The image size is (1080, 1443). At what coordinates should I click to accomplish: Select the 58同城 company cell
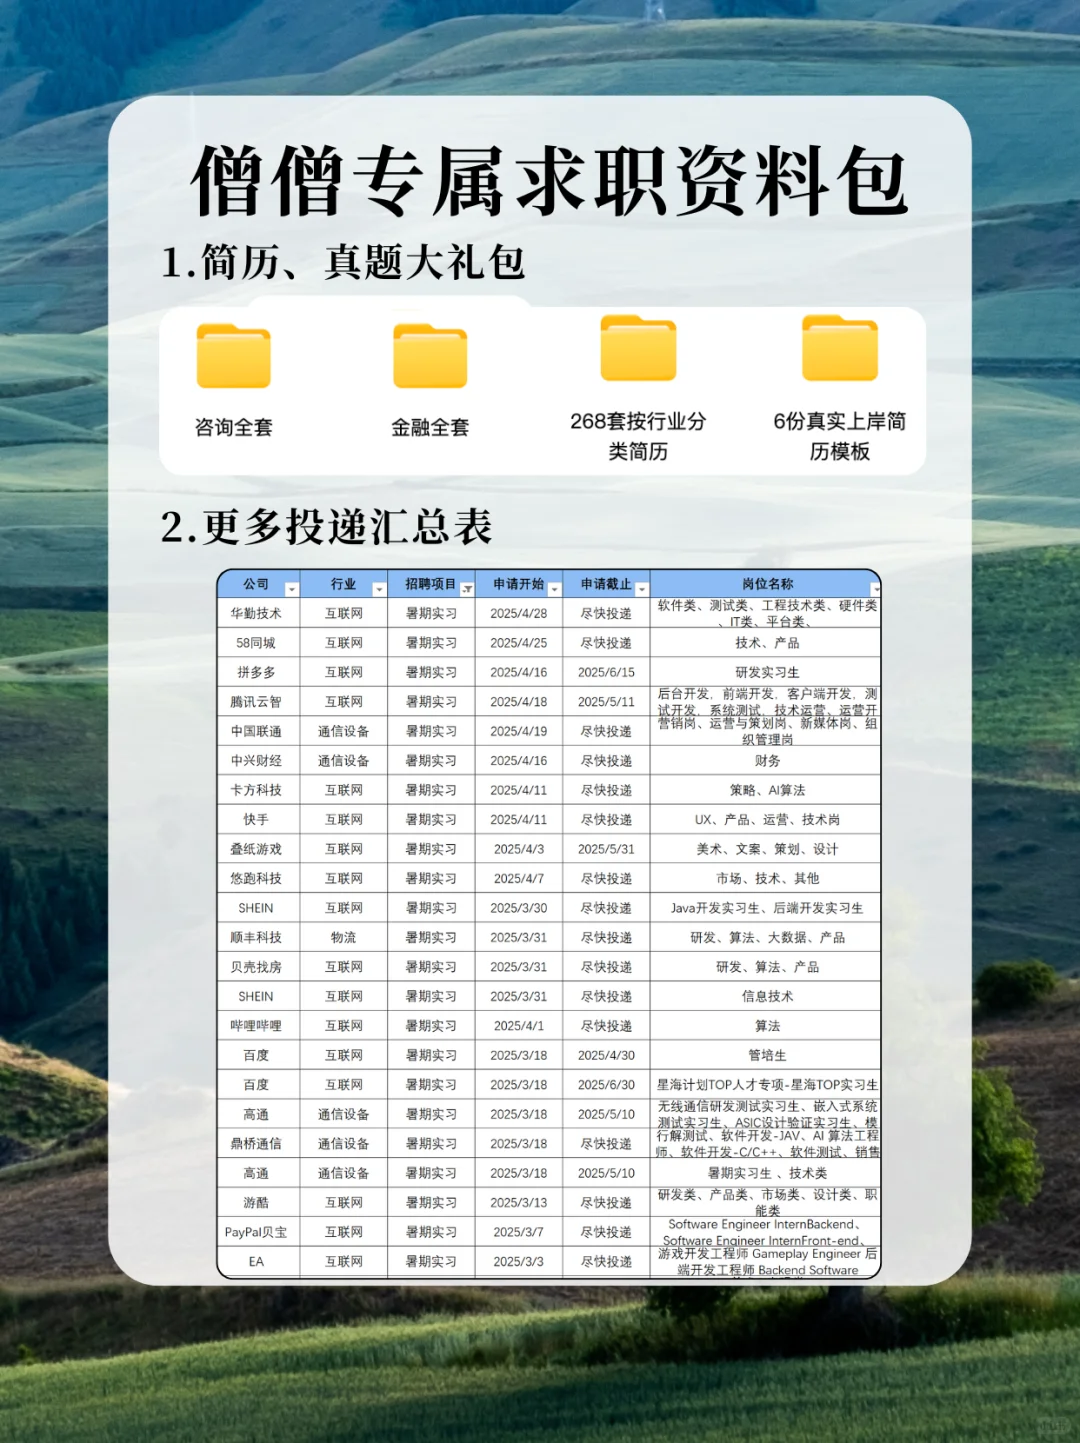pyautogui.click(x=257, y=643)
